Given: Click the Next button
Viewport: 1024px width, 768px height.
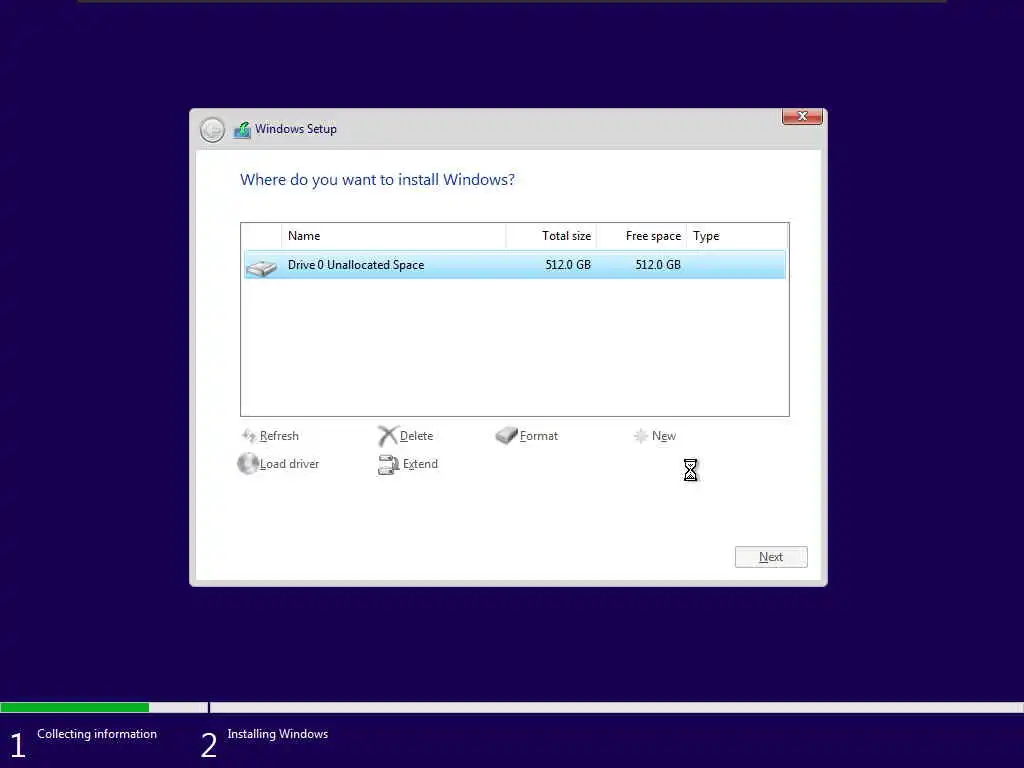Looking at the screenshot, I should [771, 557].
